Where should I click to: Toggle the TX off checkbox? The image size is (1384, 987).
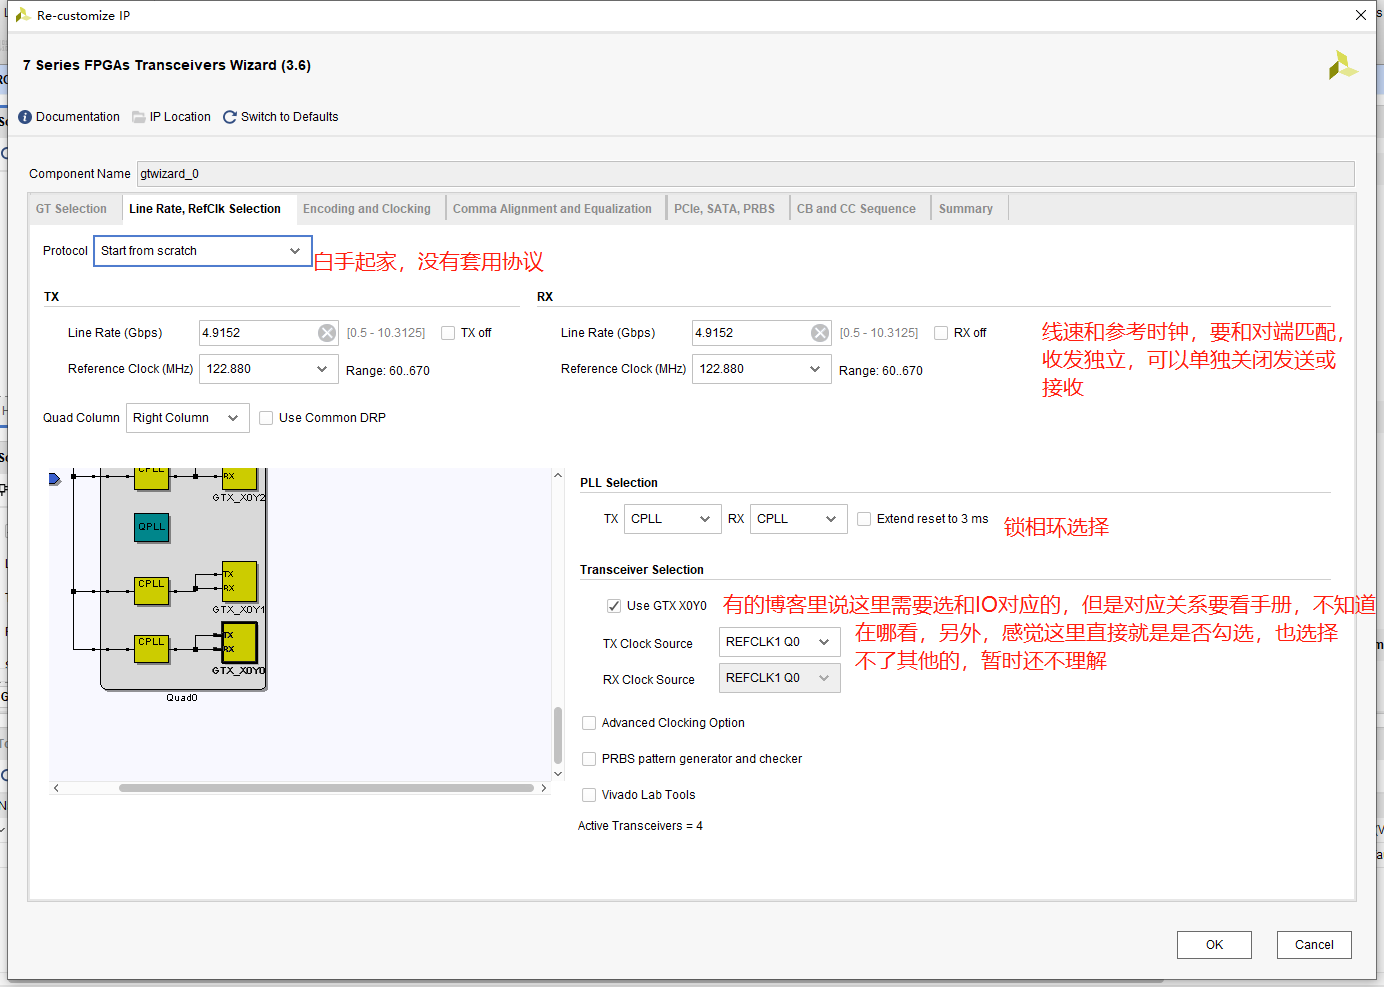[448, 333]
